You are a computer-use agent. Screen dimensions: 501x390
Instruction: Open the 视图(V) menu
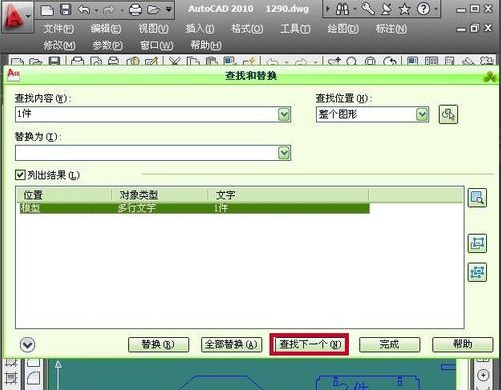pos(153,29)
